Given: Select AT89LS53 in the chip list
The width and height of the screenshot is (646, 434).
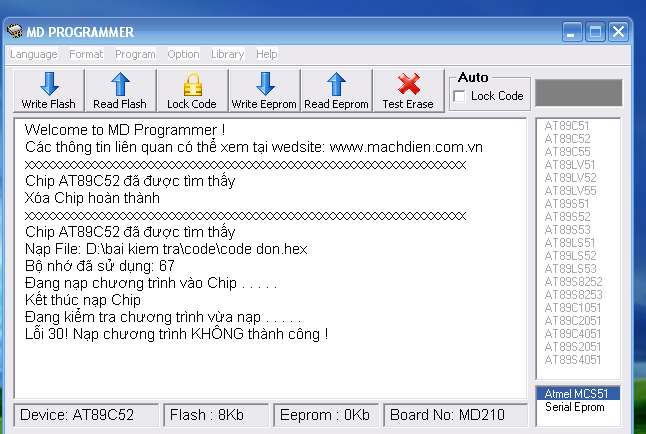Looking at the screenshot, I should coord(570,268).
